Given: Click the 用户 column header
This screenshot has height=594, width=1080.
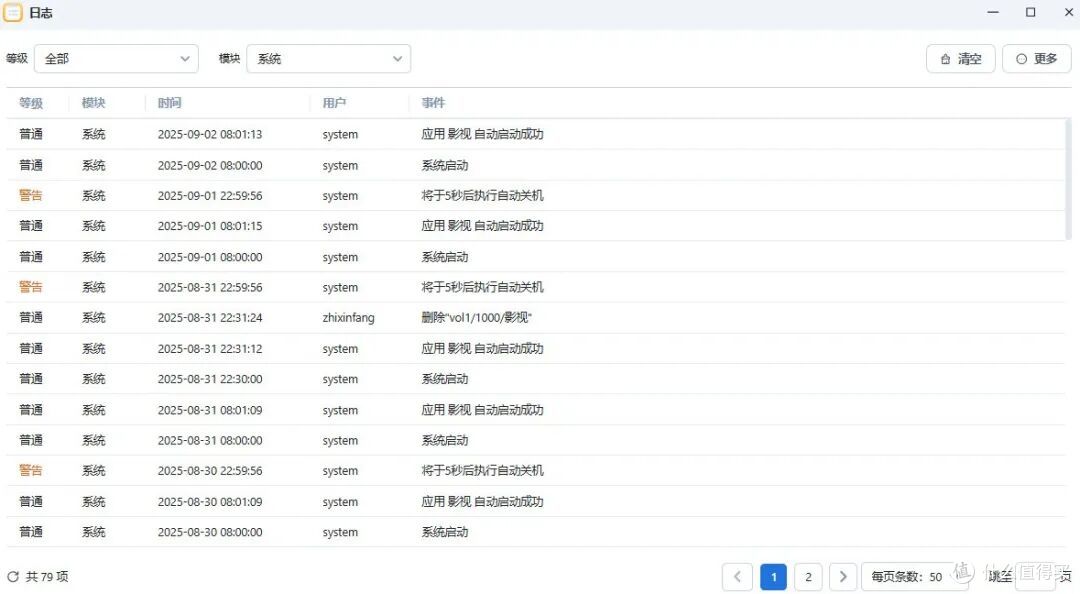Looking at the screenshot, I should (x=334, y=103).
